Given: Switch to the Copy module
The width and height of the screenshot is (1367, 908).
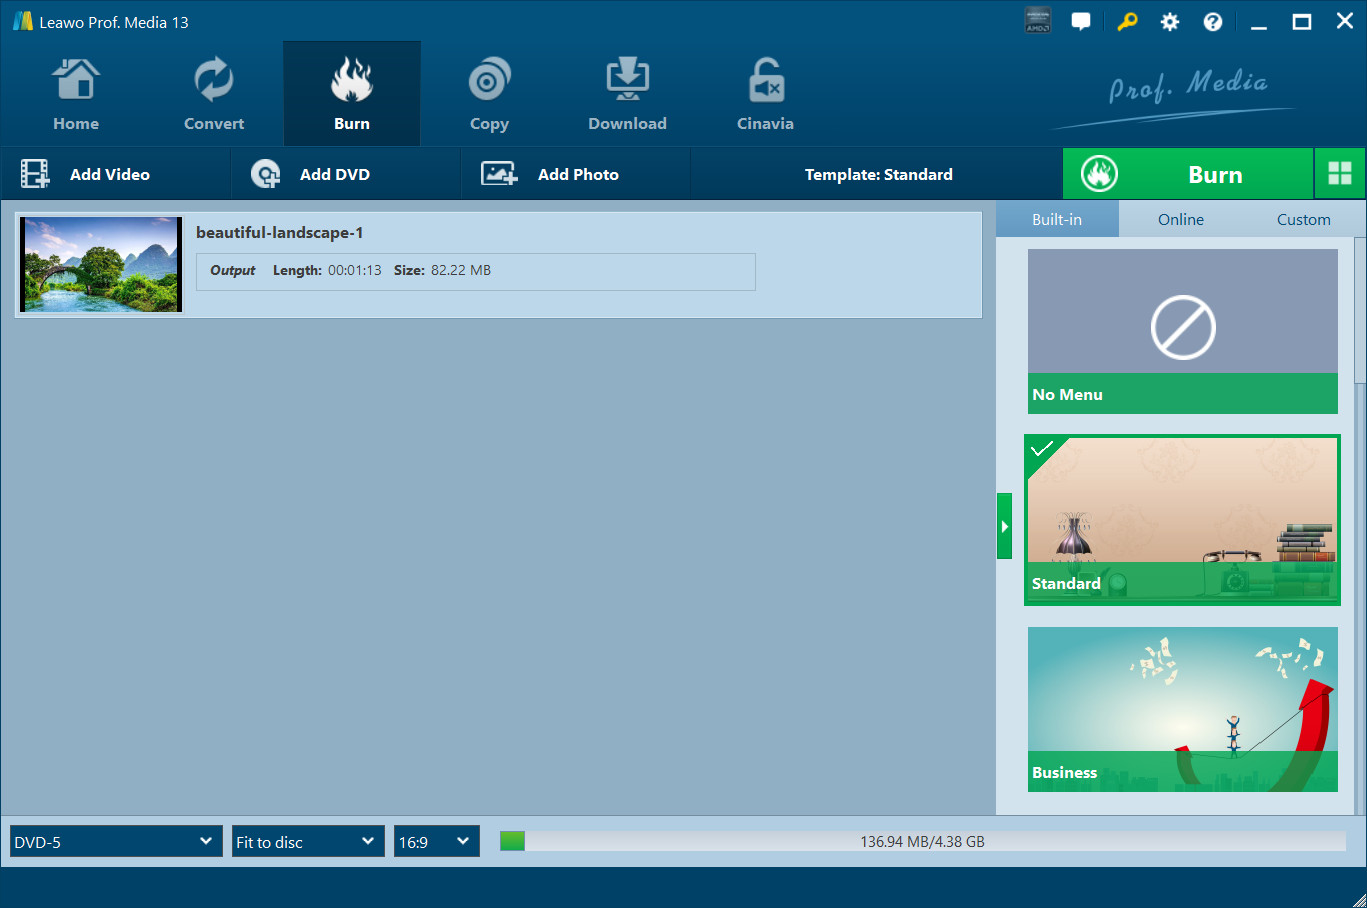Looking at the screenshot, I should tap(489, 95).
